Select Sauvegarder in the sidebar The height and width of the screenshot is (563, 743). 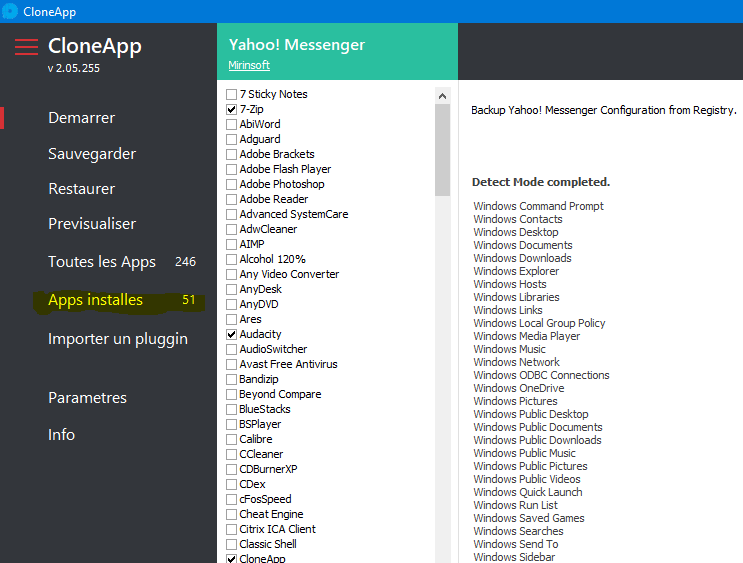tap(92, 154)
